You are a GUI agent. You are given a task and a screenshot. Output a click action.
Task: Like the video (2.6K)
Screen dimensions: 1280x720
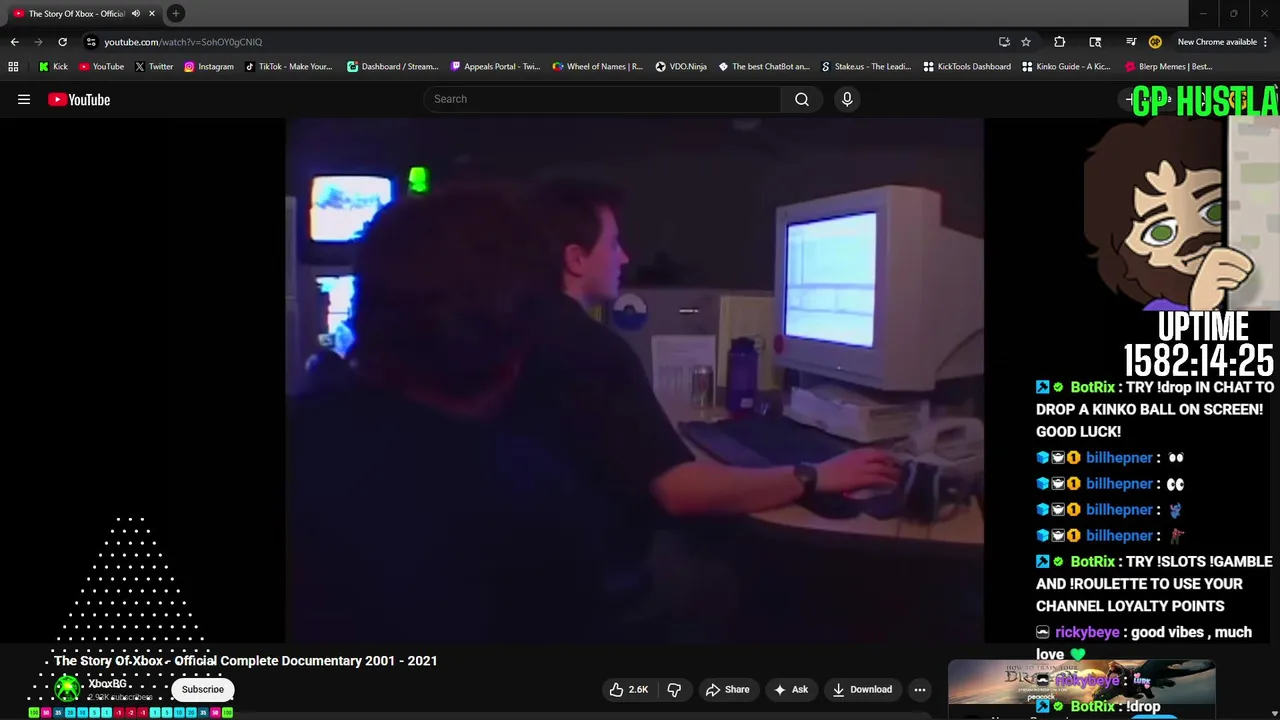(629, 689)
